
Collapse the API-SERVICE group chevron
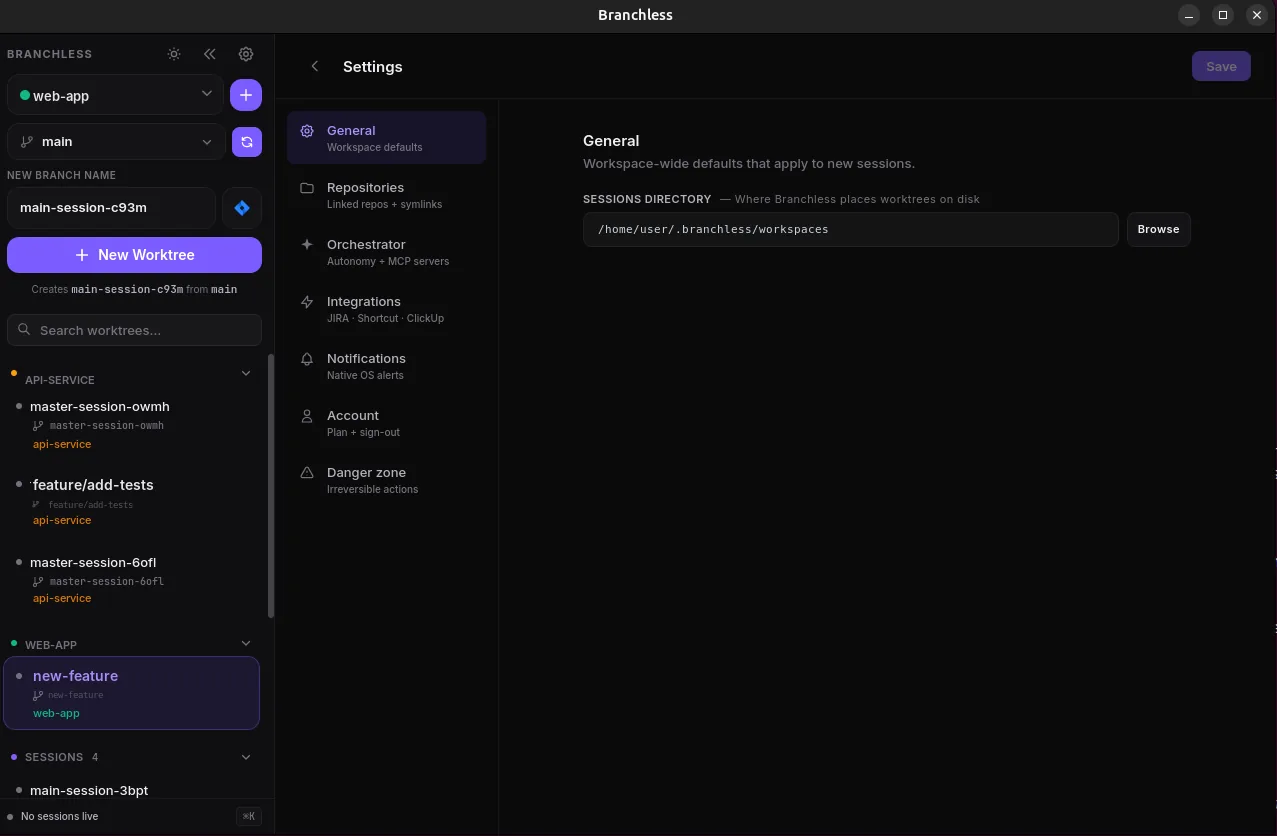click(246, 374)
